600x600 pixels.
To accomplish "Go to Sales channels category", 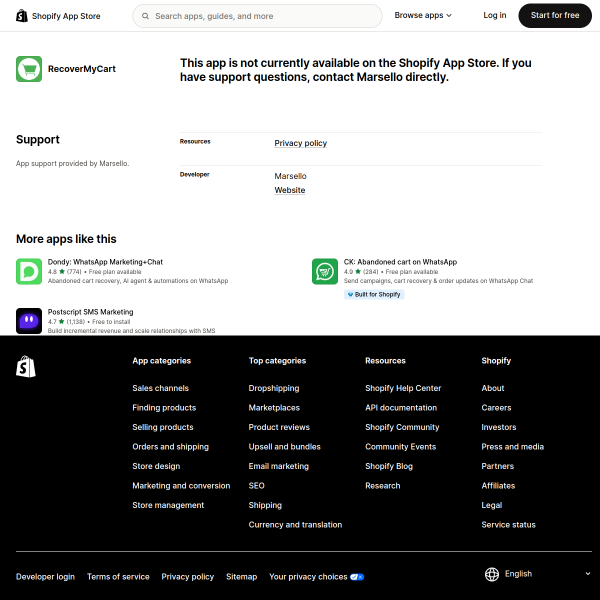I will click(160, 388).
